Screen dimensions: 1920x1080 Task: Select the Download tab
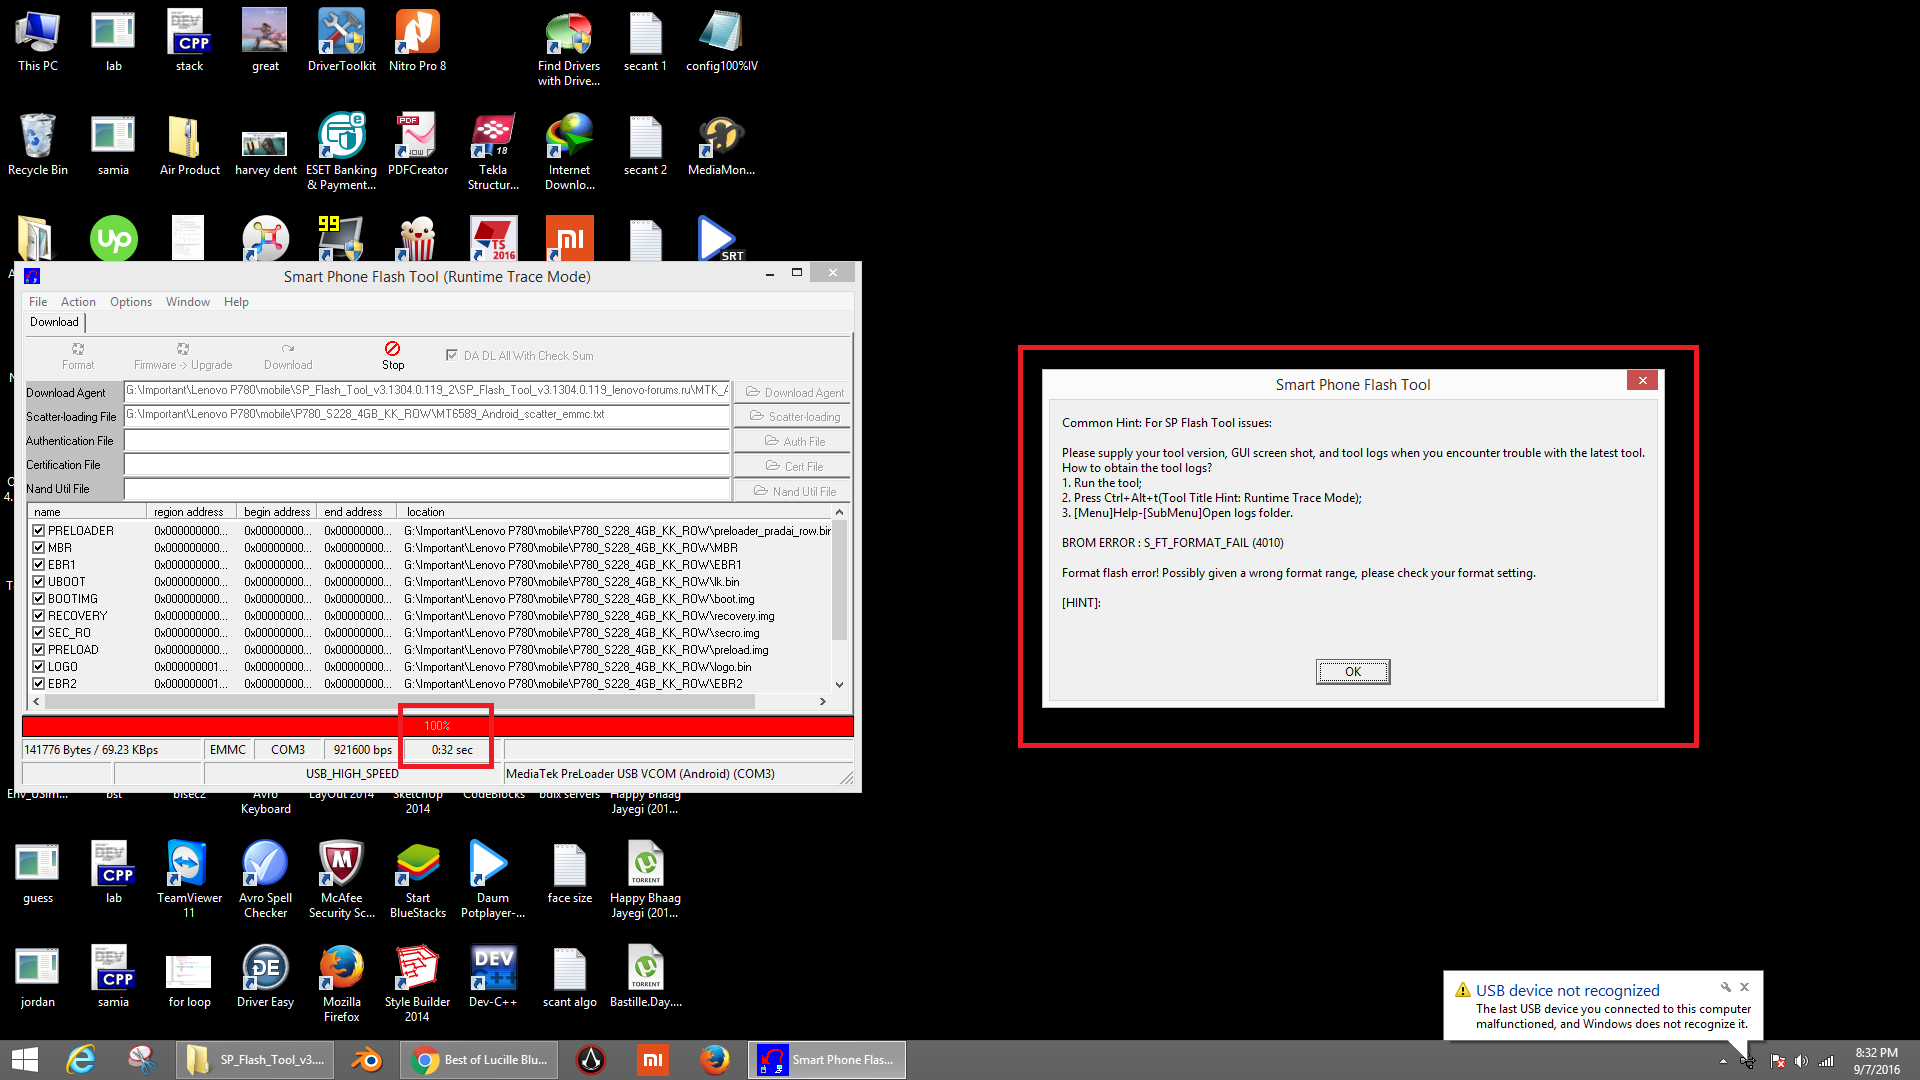point(54,322)
